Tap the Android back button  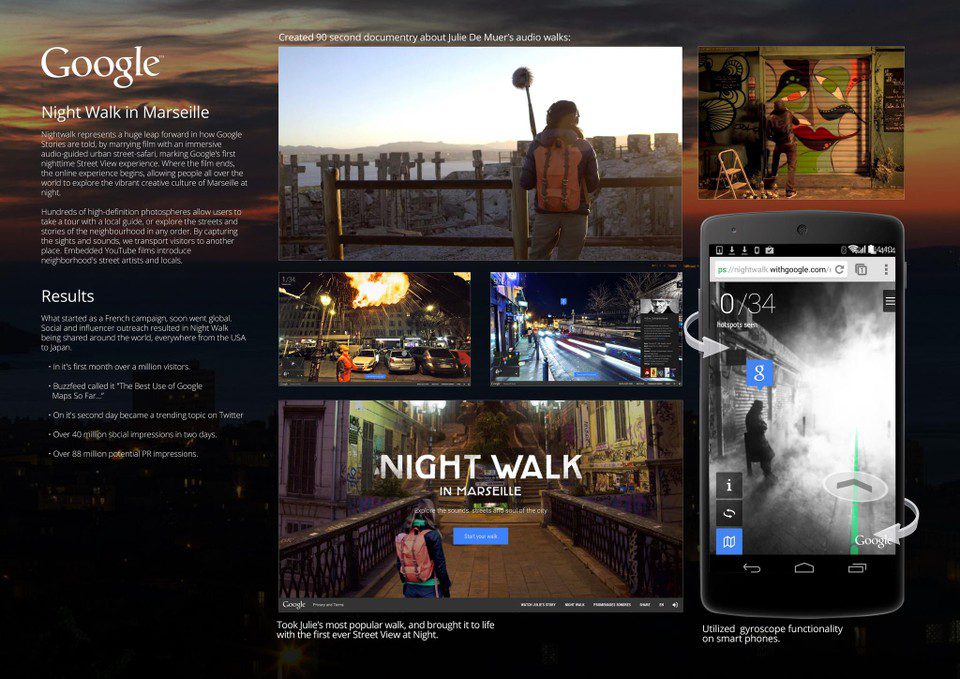coord(751,568)
